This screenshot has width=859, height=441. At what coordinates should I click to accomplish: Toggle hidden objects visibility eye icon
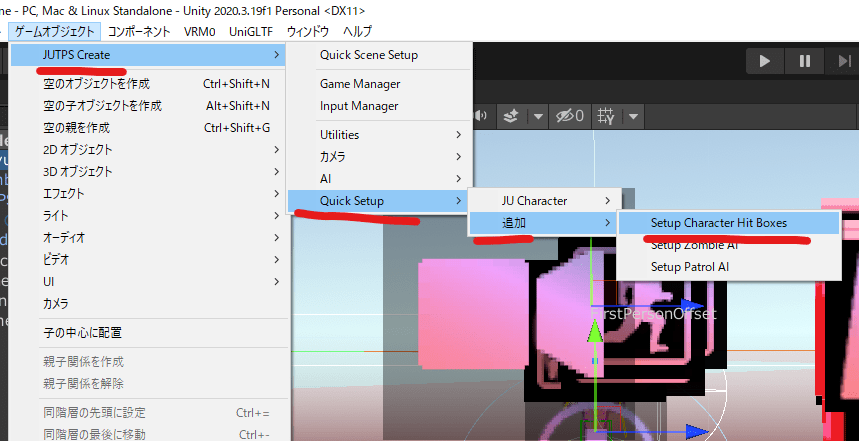tap(569, 116)
